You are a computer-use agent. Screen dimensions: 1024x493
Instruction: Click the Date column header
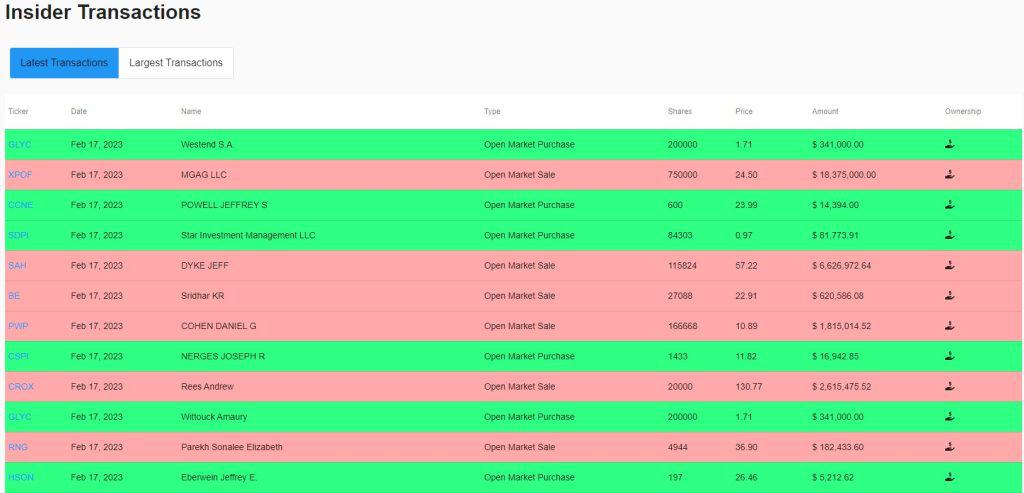pyautogui.click(x=78, y=112)
